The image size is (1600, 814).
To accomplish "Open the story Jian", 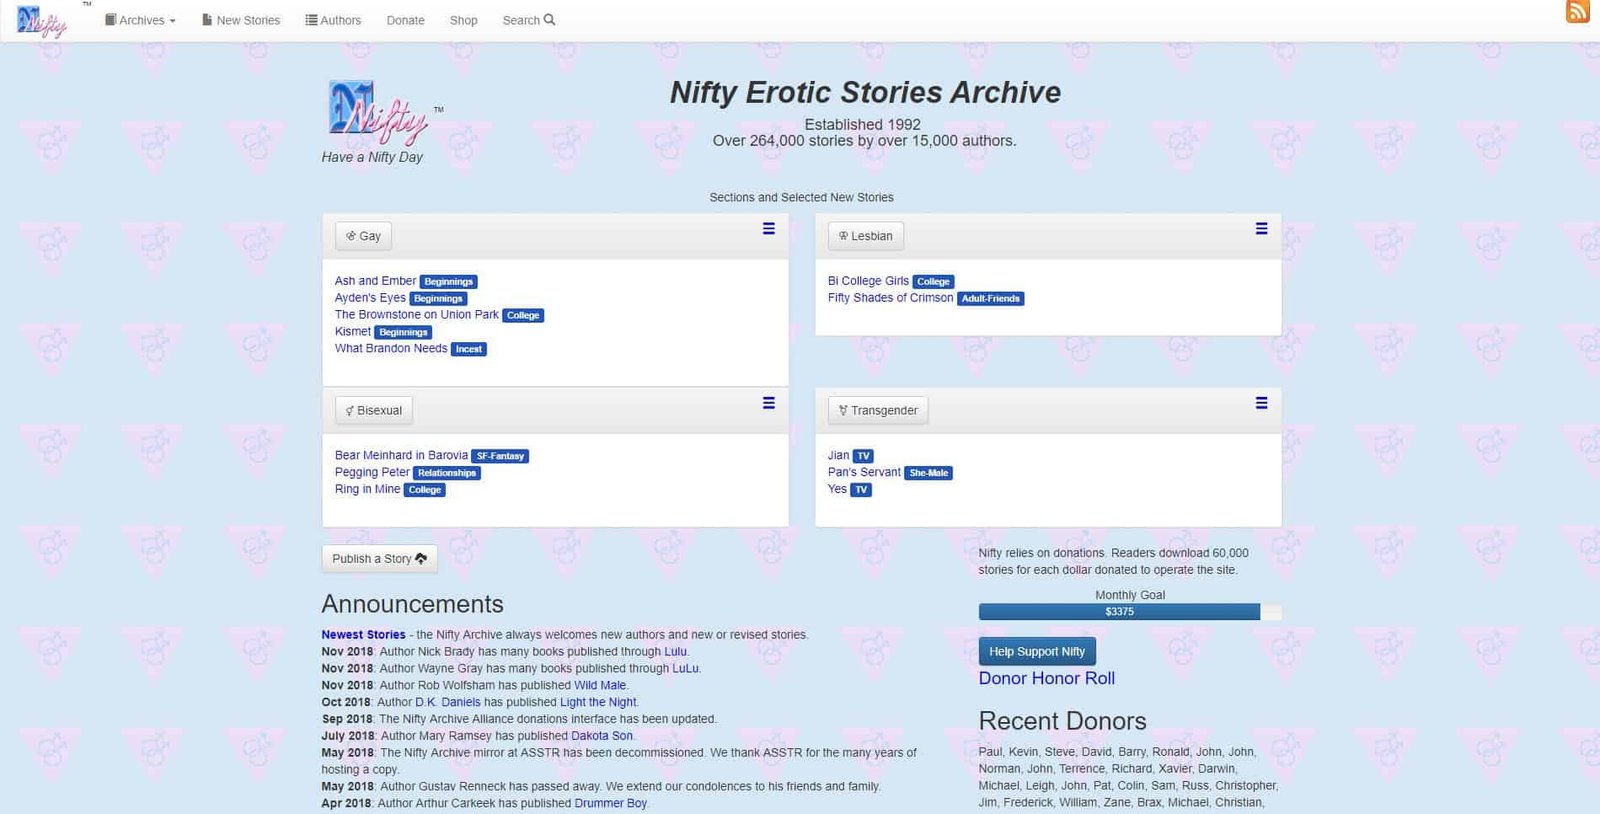I will tap(838, 455).
